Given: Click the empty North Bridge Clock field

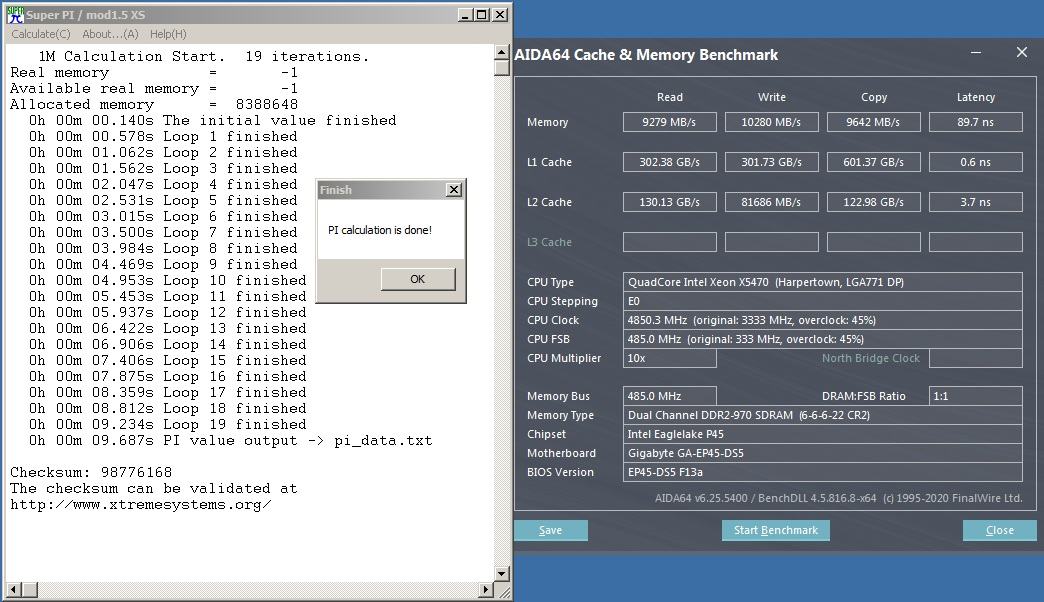Looking at the screenshot, I should 975,358.
